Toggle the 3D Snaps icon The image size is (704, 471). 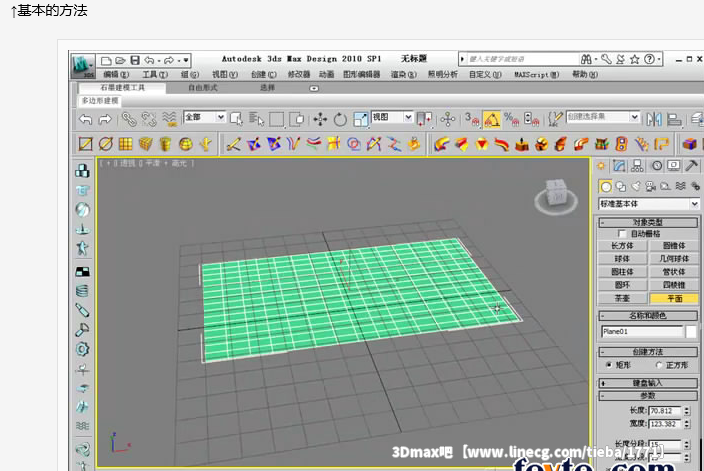coord(472,119)
